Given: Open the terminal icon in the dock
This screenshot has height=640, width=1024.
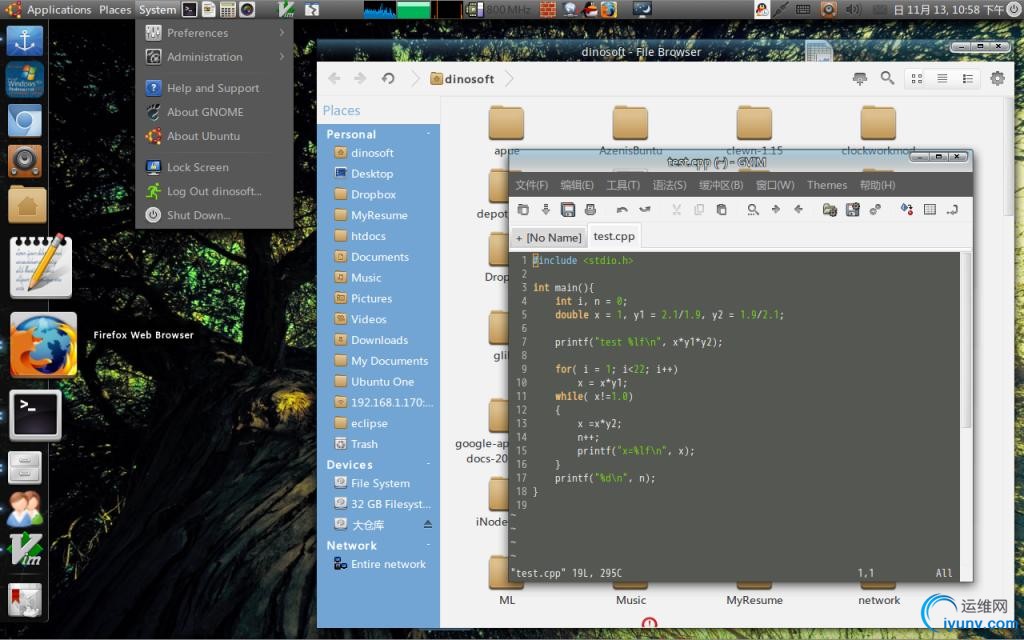Looking at the screenshot, I should coord(36,415).
